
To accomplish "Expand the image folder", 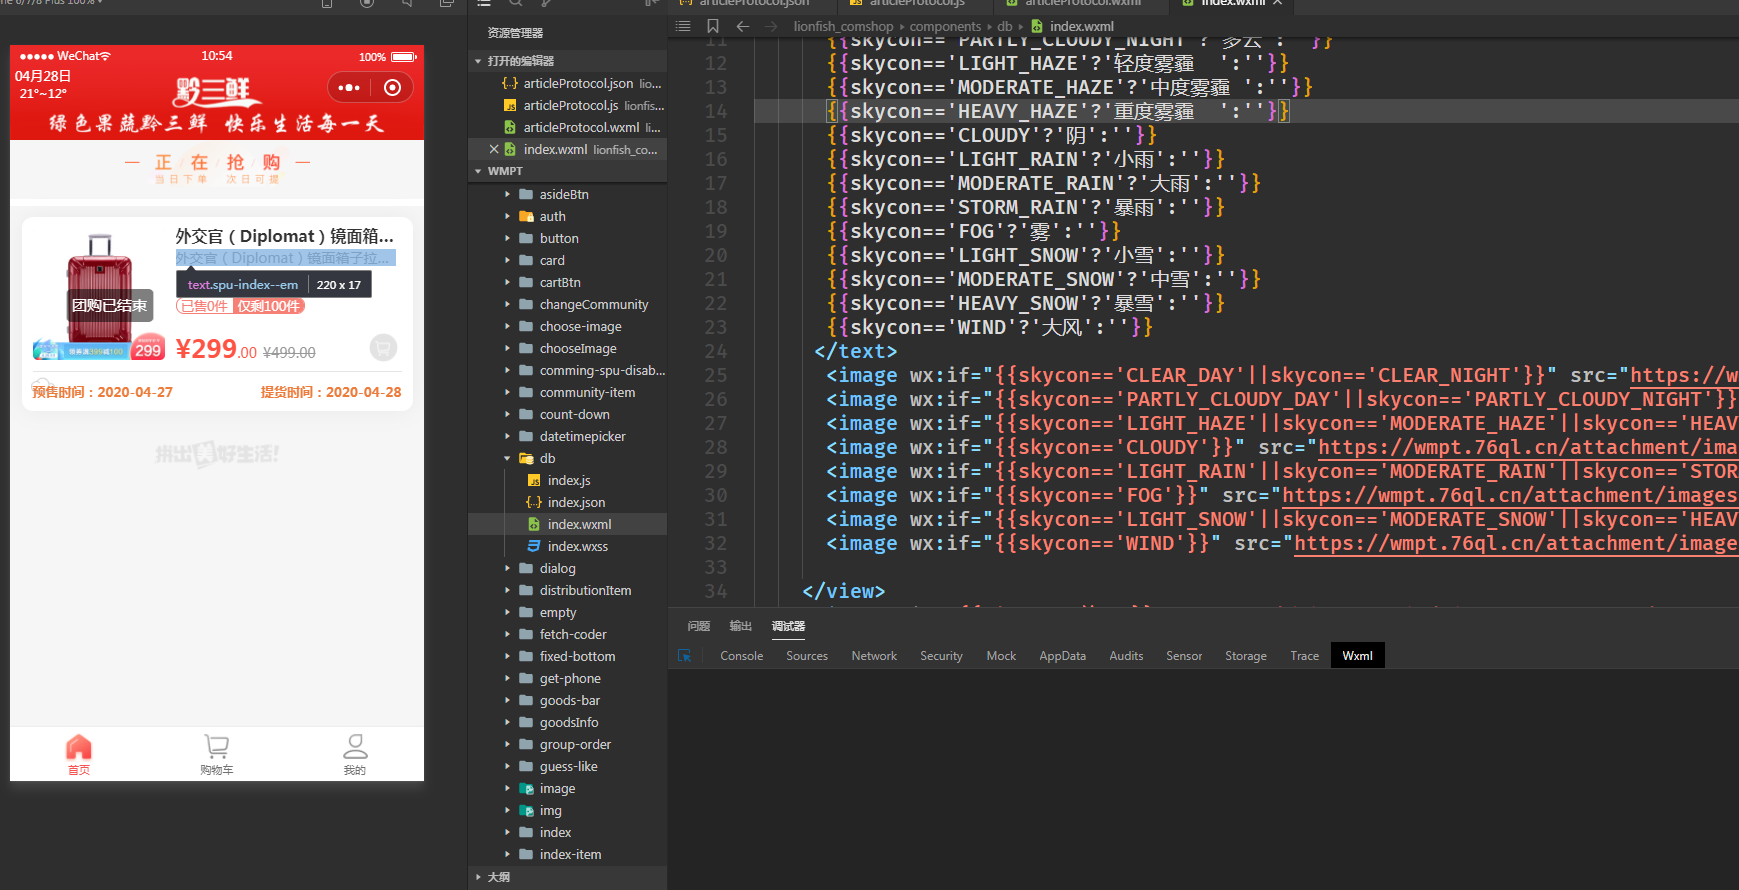I will tap(508, 788).
